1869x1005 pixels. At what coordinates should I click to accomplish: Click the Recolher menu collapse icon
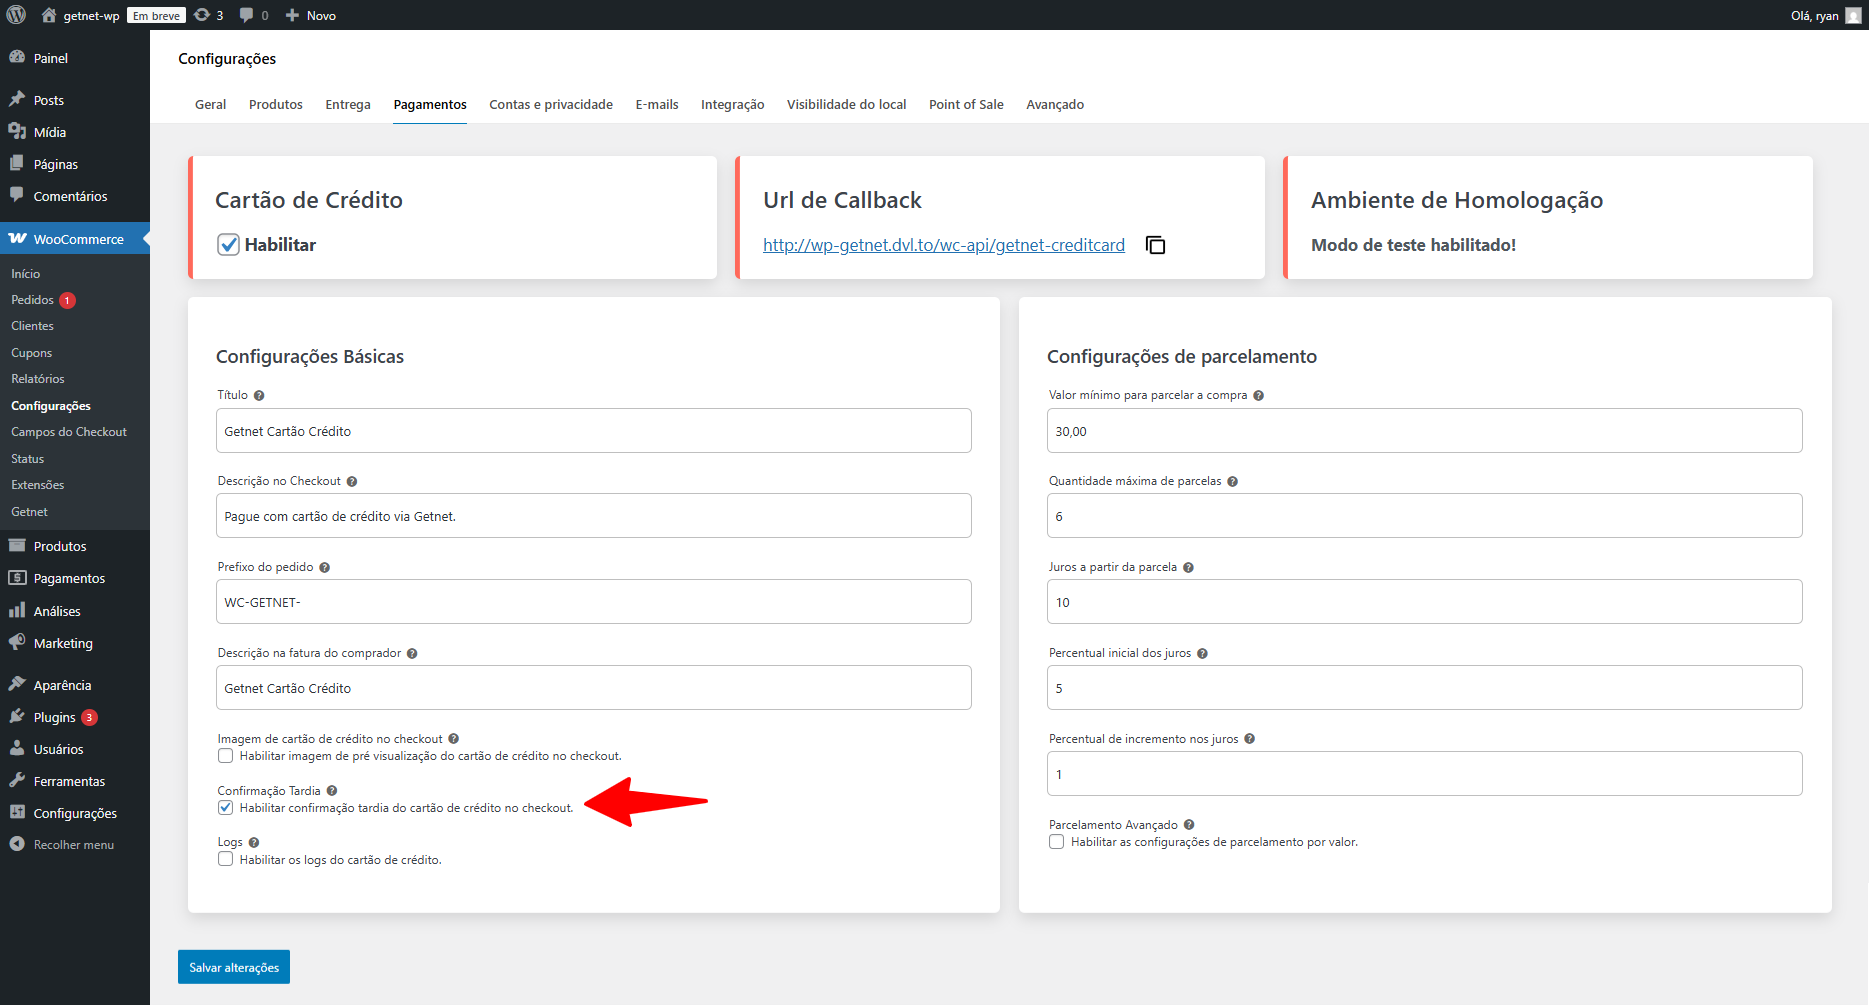tap(17, 844)
